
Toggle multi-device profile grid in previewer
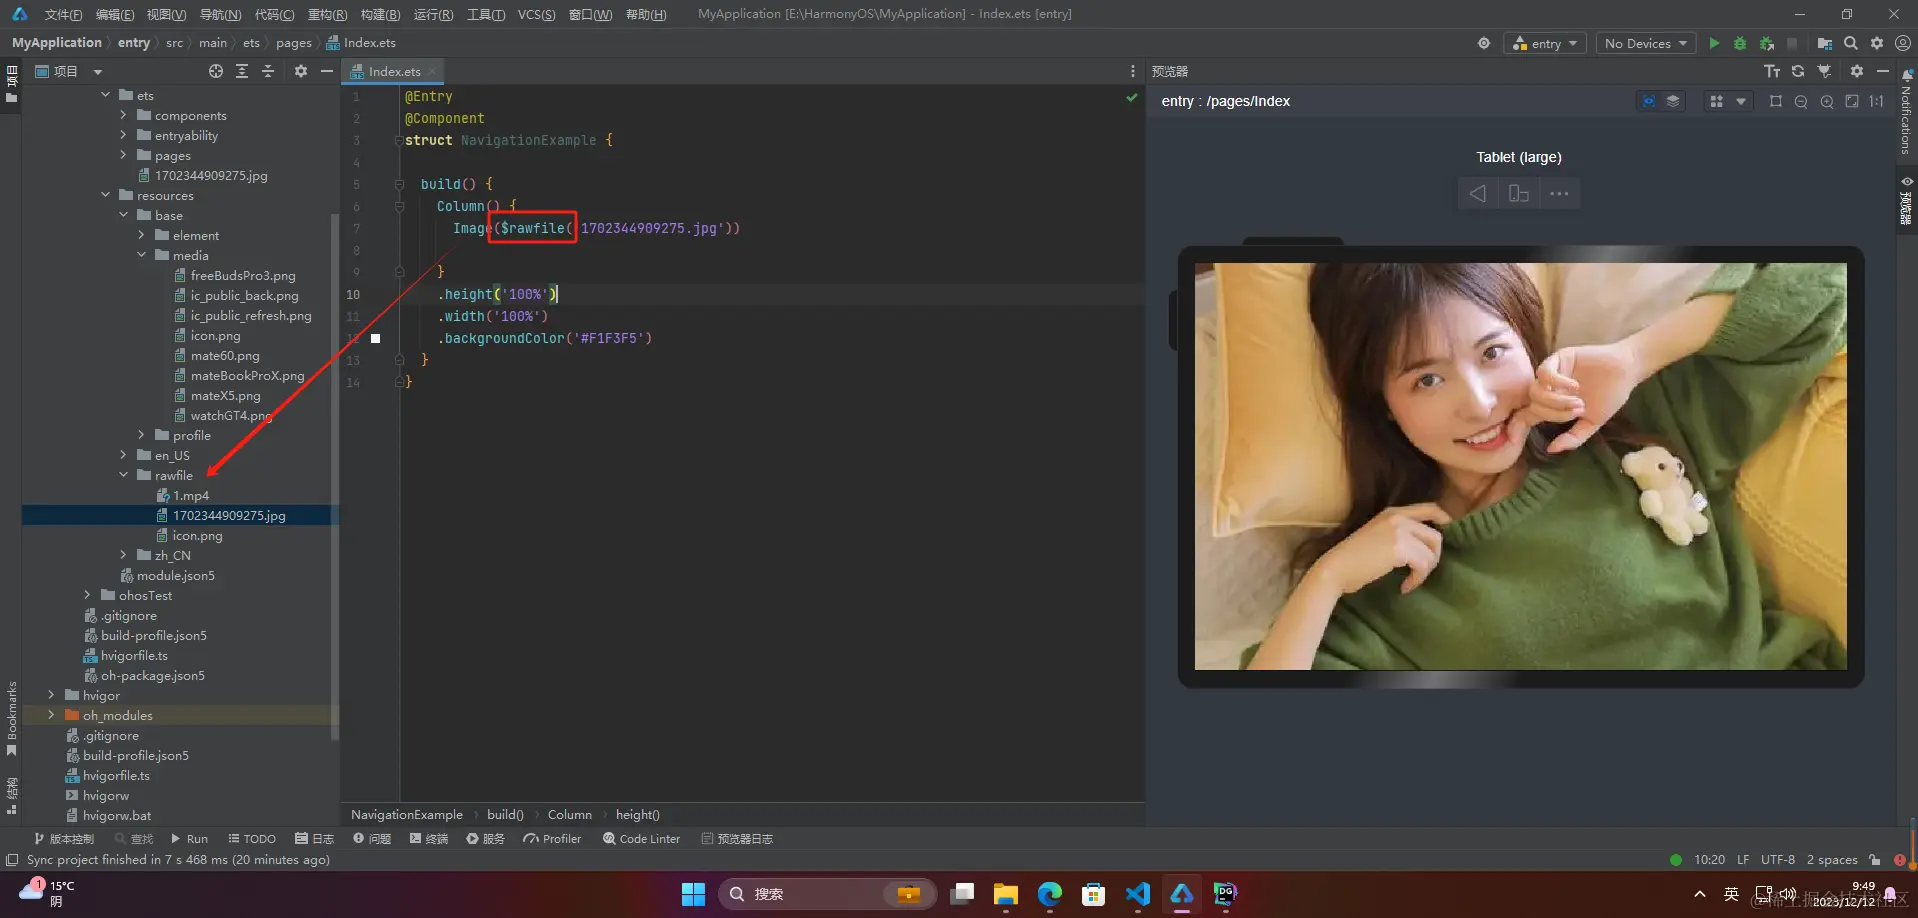pyautogui.click(x=1717, y=101)
